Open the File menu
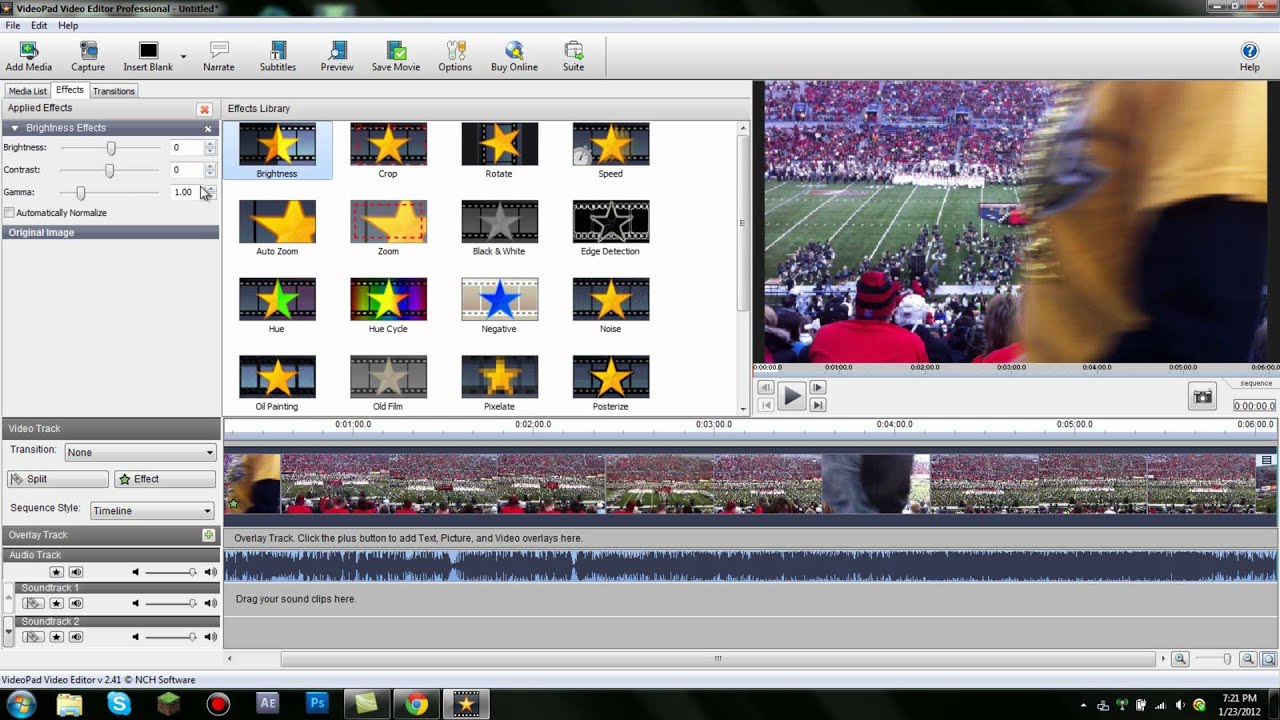 13,25
